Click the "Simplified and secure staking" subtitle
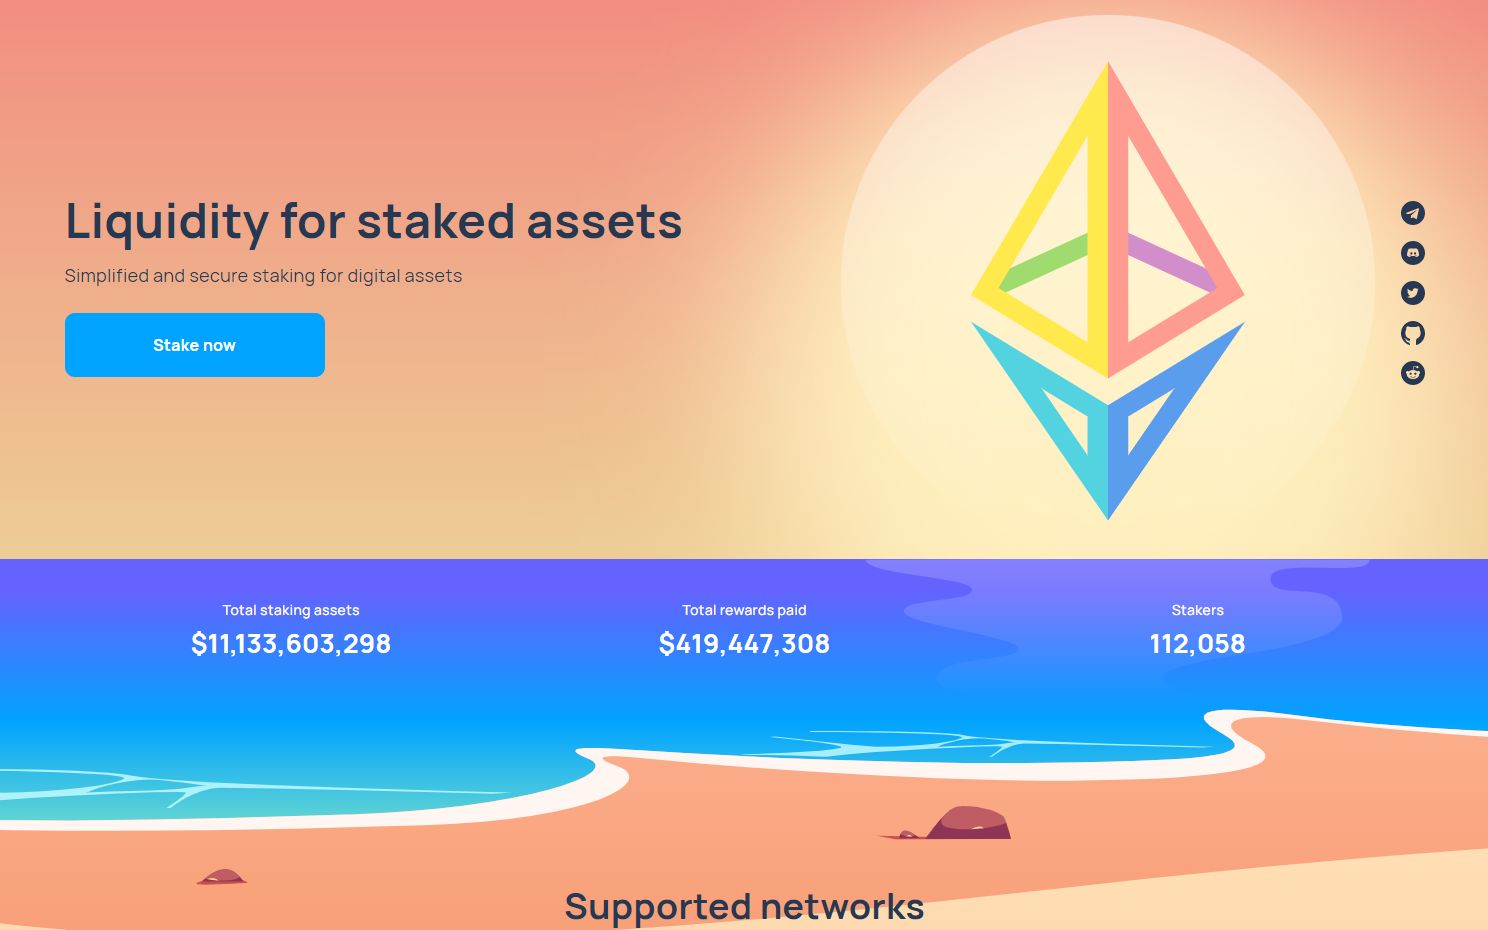Screen dimensions: 1488x930 tap(263, 276)
